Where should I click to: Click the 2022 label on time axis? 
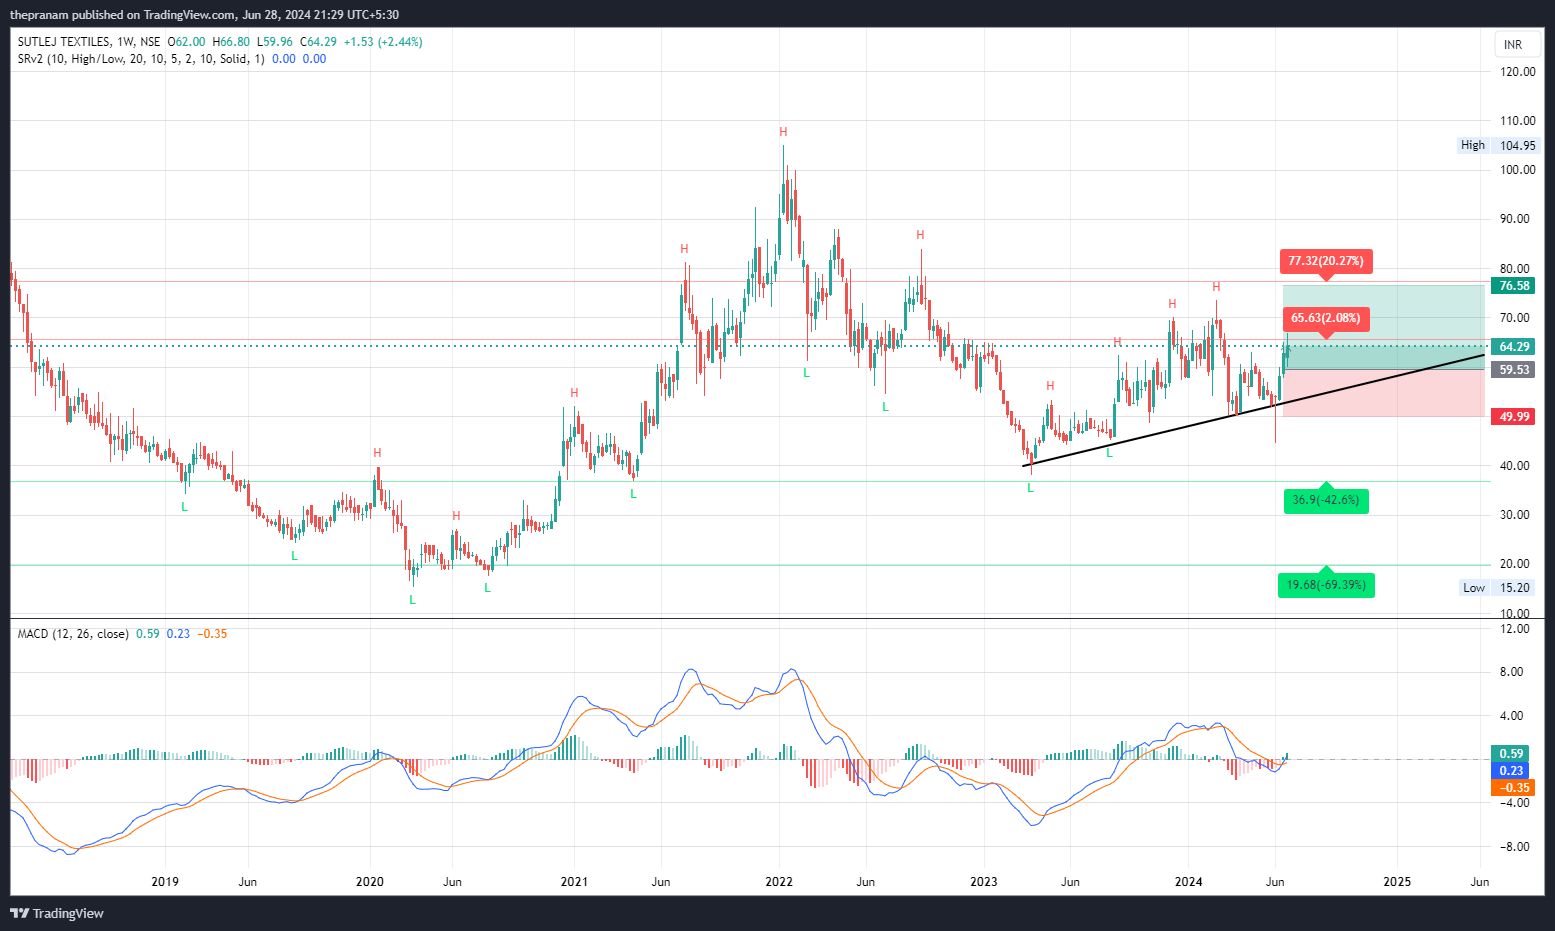pos(779,882)
